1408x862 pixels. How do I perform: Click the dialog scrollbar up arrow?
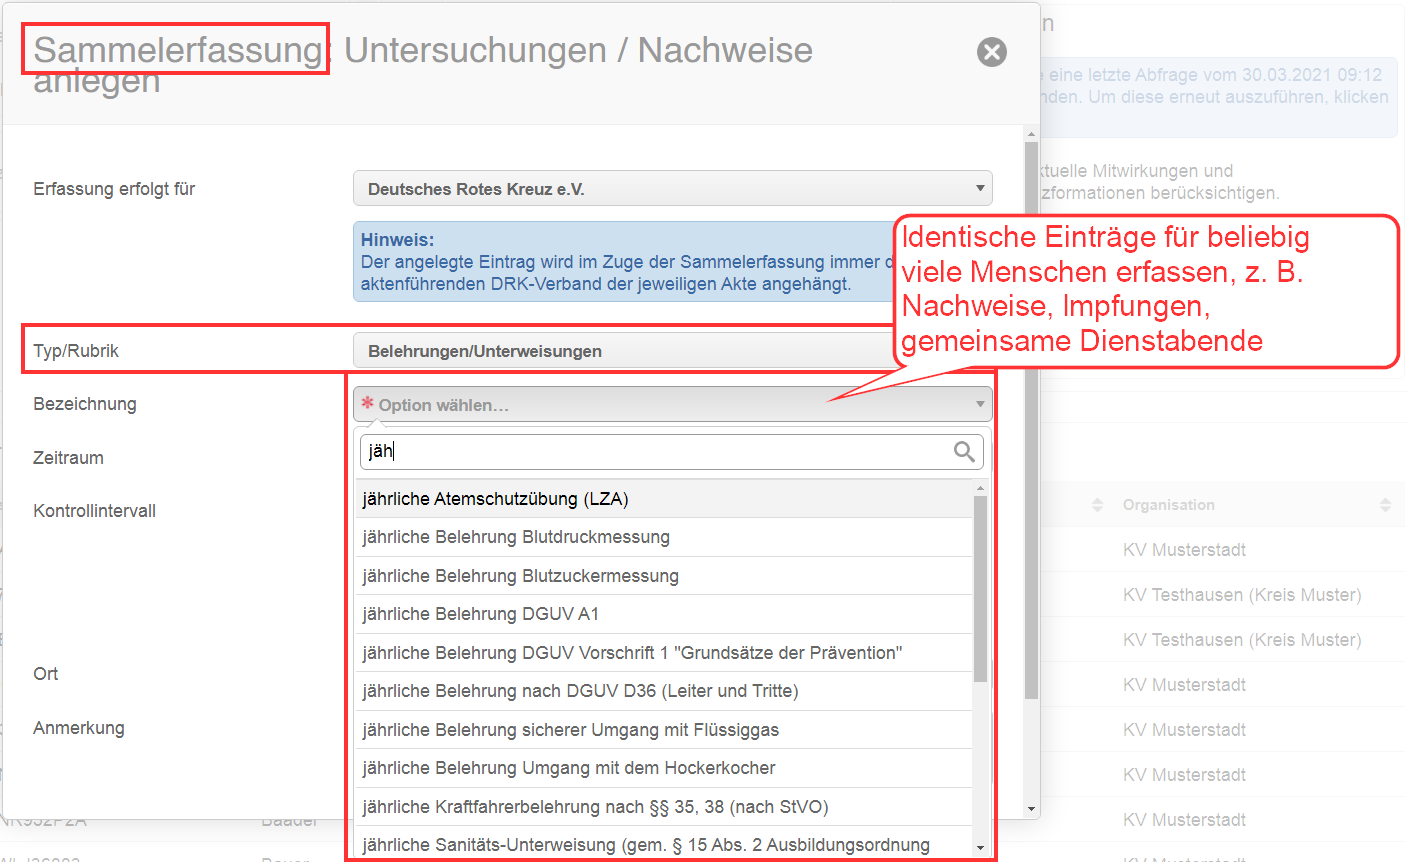click(x=1031, y=133)
